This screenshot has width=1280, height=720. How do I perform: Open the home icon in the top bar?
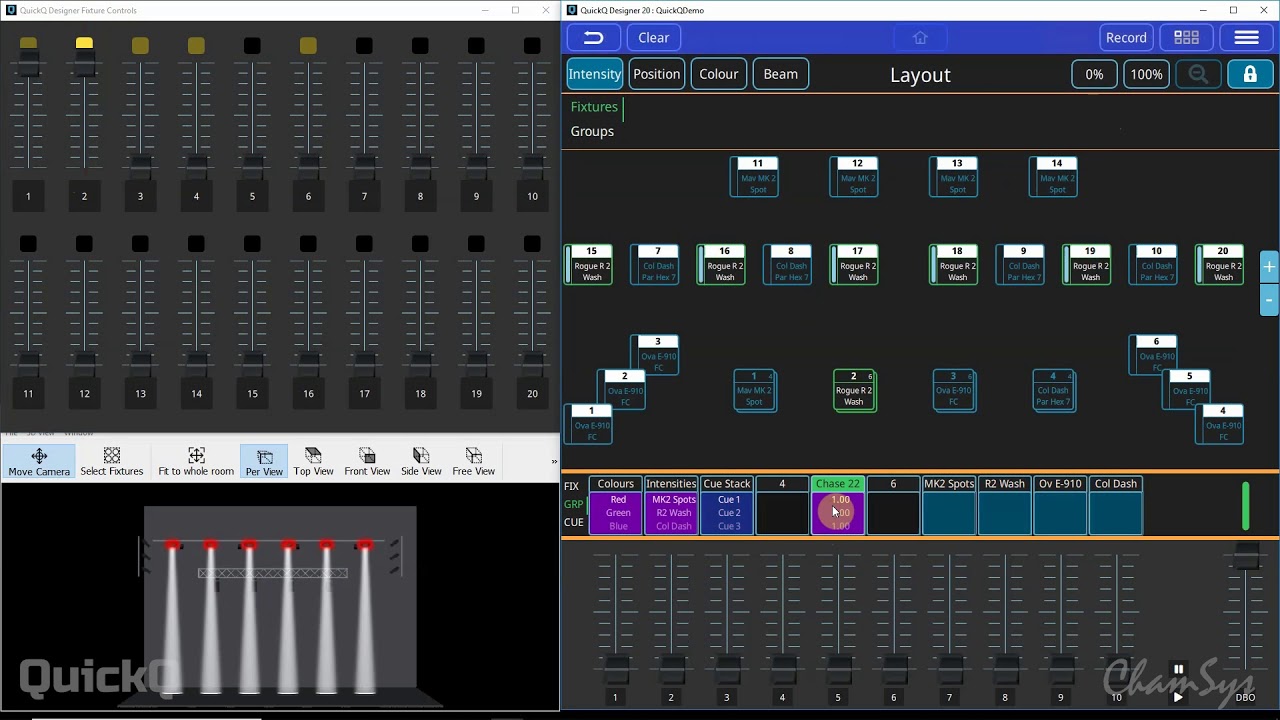click(920, 38)
